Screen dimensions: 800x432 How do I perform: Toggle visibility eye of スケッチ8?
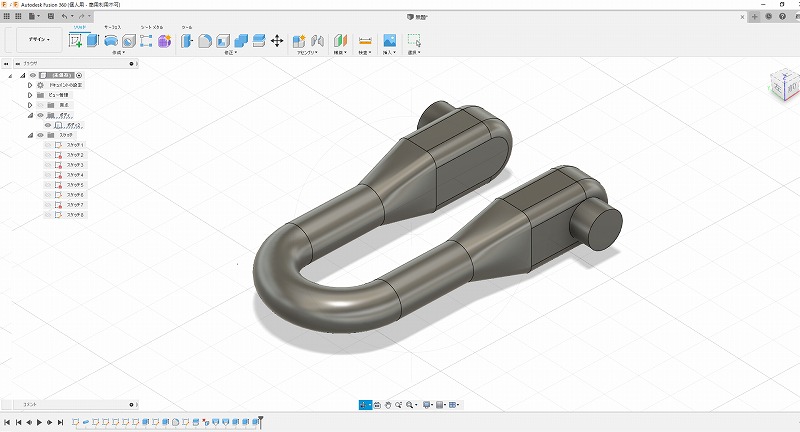(47, 215)
